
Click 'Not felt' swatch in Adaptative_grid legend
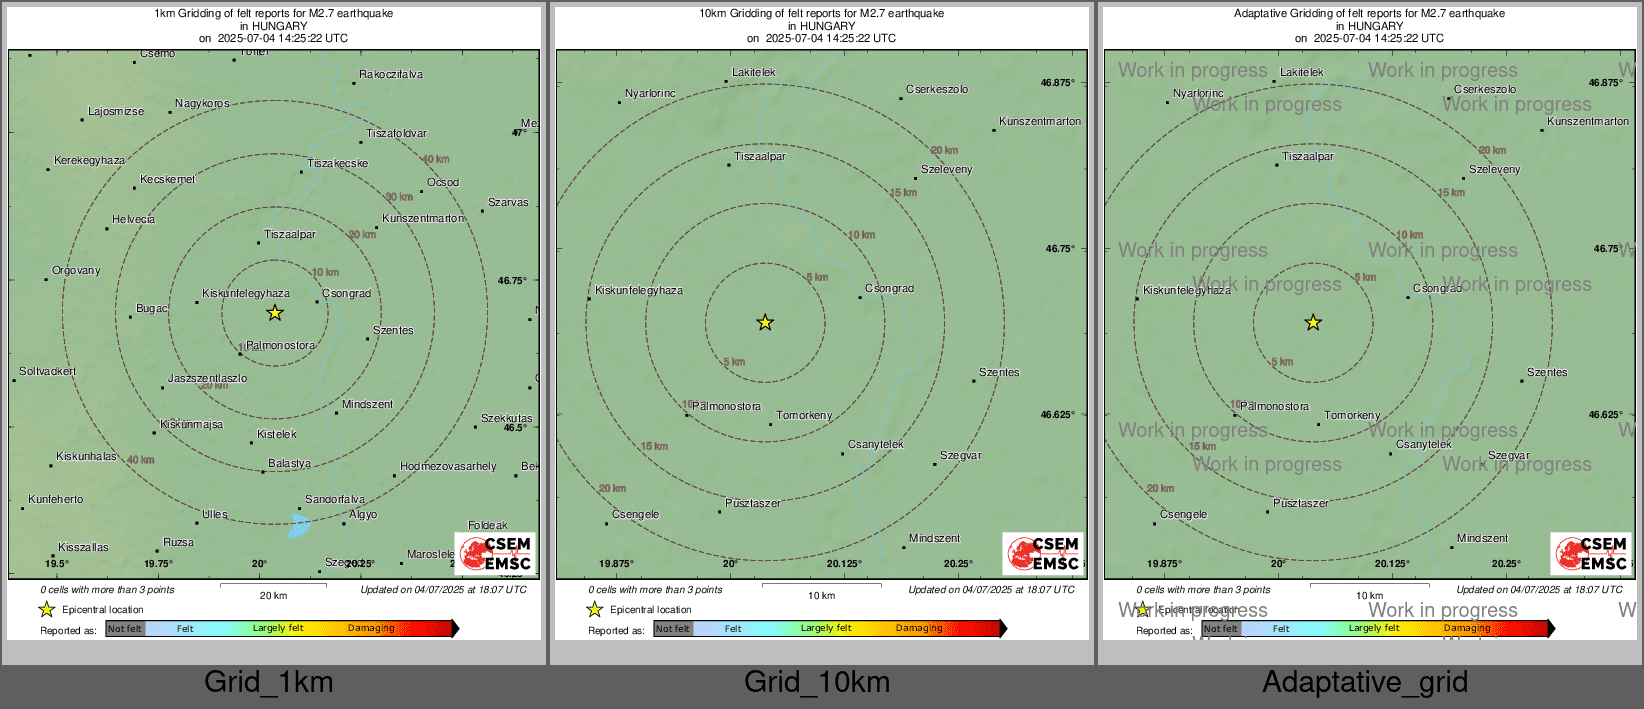[1221, 628]
